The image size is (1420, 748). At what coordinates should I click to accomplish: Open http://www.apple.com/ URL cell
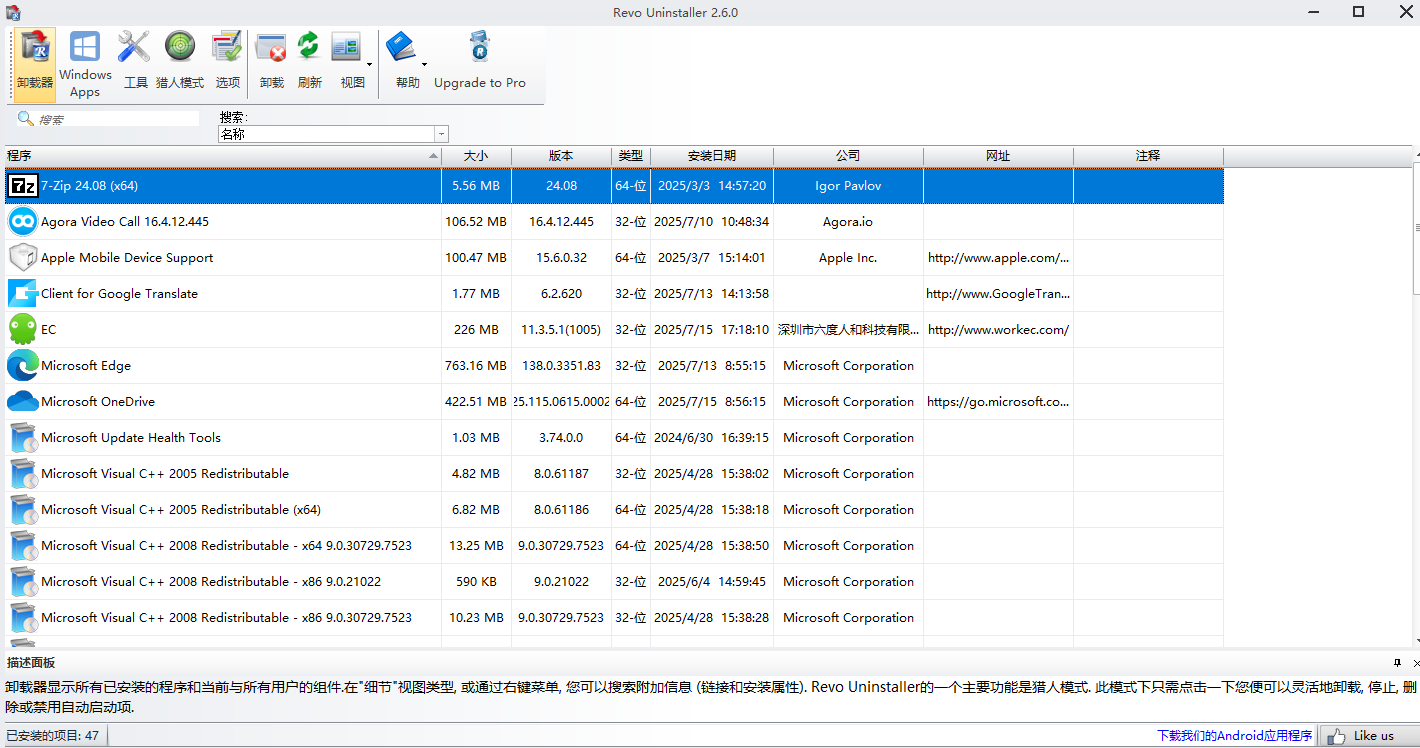coord(998,258)
